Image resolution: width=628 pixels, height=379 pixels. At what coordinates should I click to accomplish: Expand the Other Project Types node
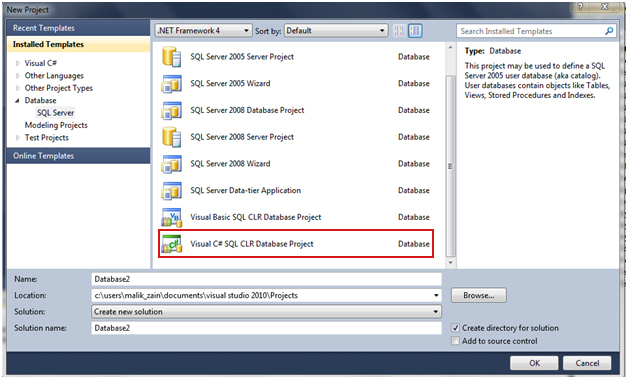[18, 88]
